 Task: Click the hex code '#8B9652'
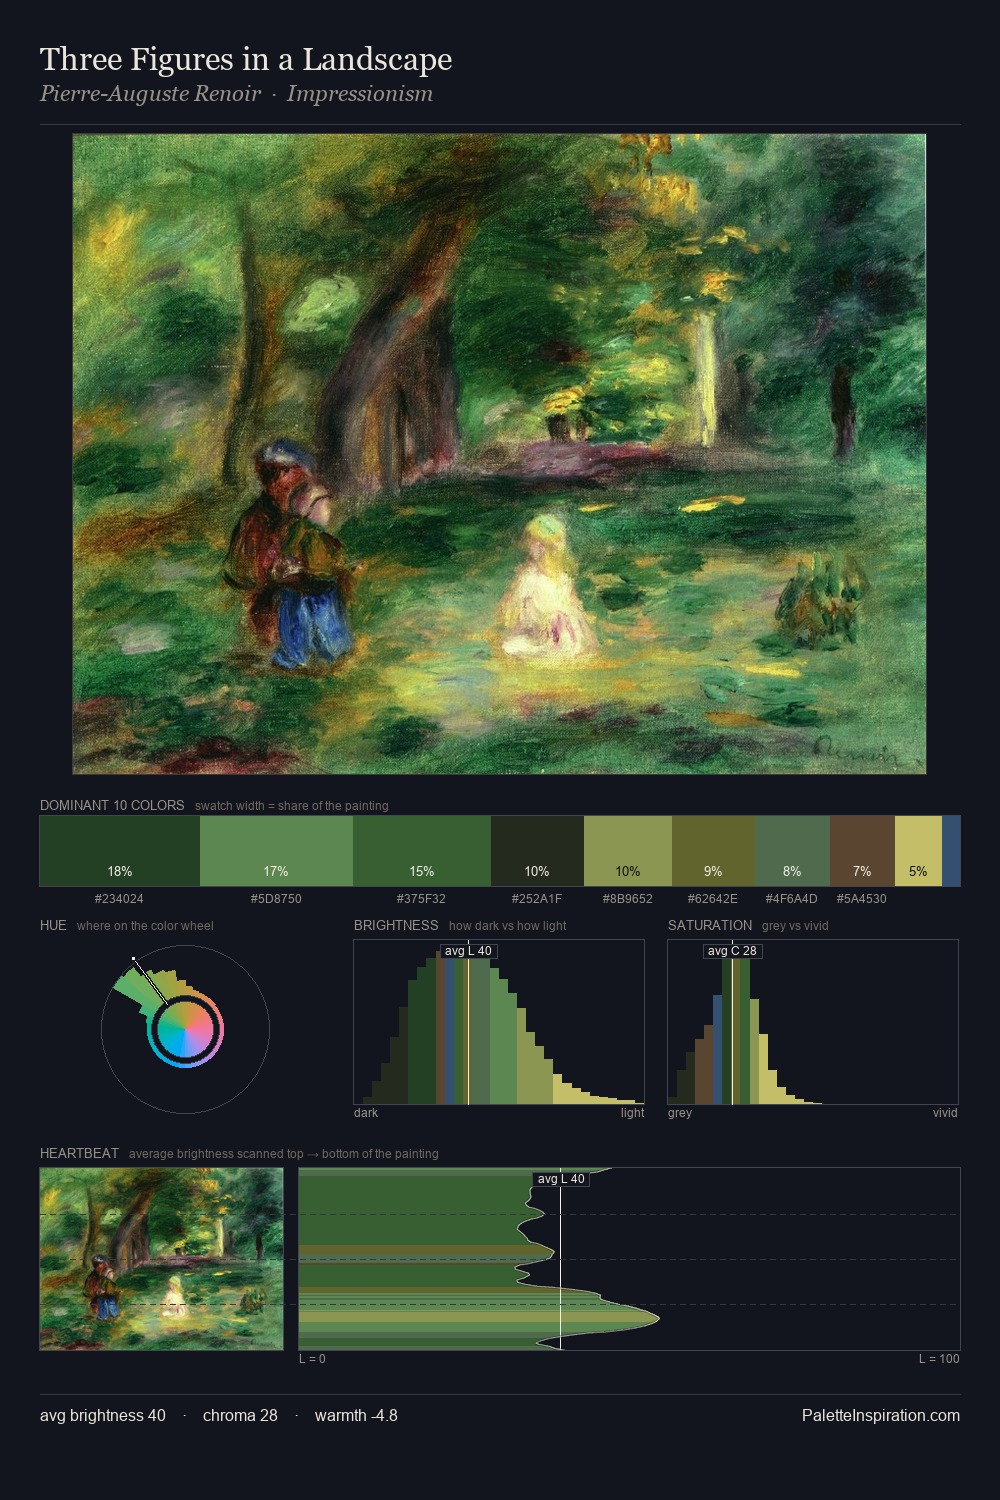pos(628,899)
